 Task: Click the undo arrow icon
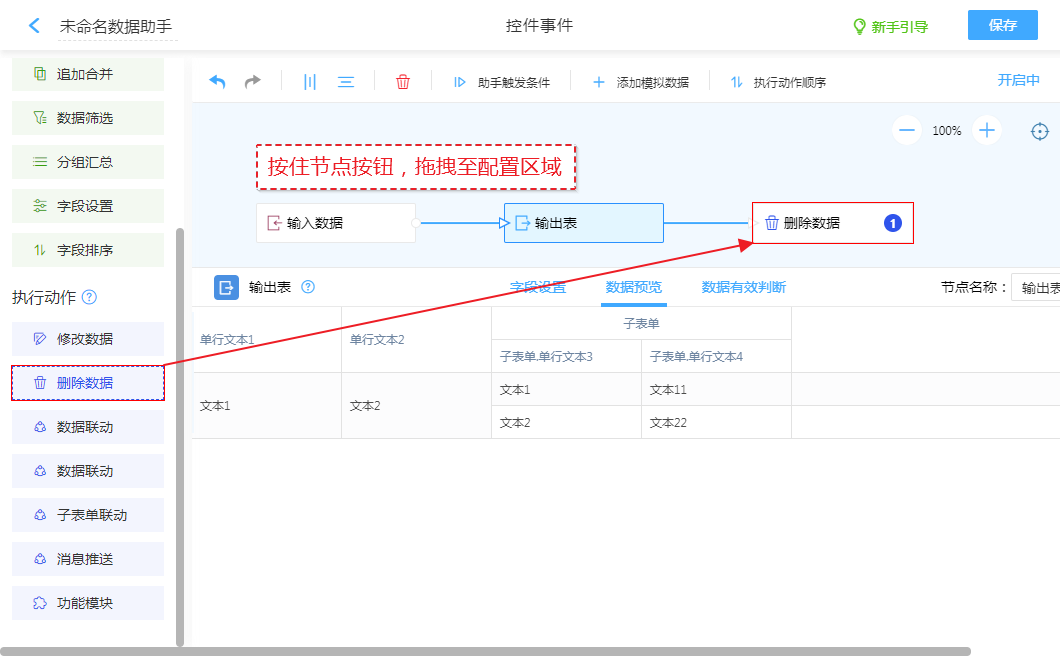pos(217,82)
